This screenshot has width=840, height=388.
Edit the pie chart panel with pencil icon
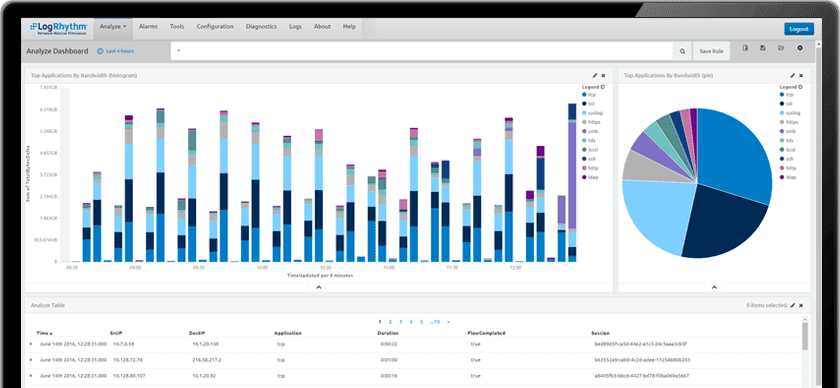tap(792, 76)
